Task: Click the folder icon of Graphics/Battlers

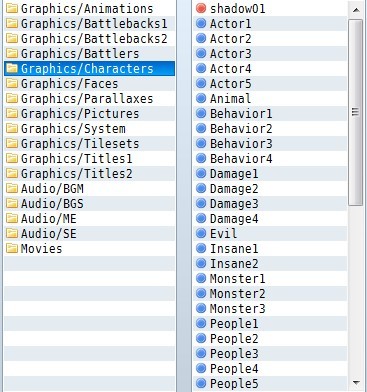Action: [x=12, y=53]
